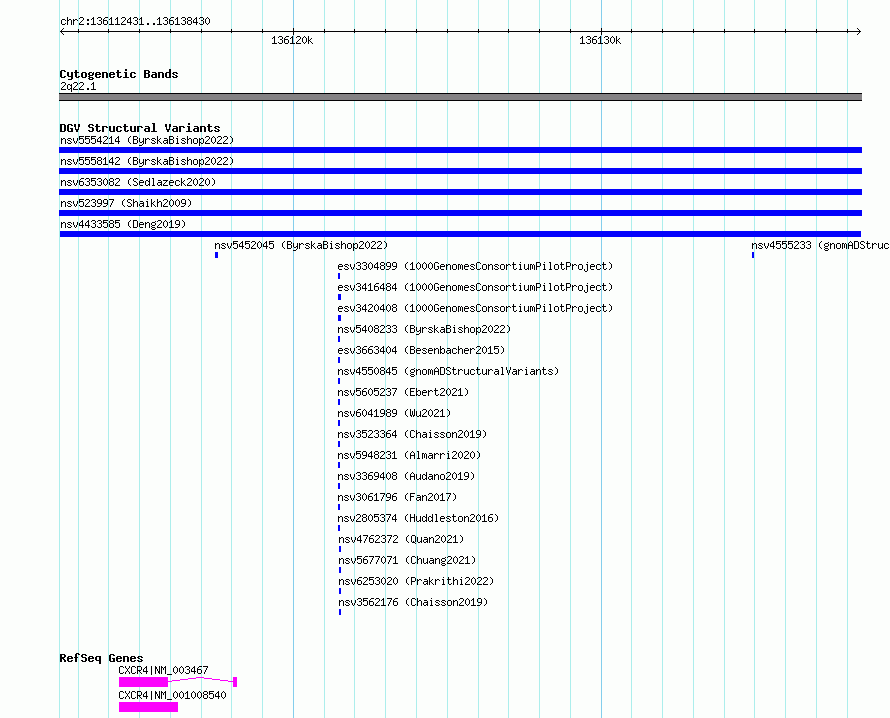Open variant nsv5605237 (Ebert2021)
The height and width of the screenshot is (718, 890).
click(403, 392)
